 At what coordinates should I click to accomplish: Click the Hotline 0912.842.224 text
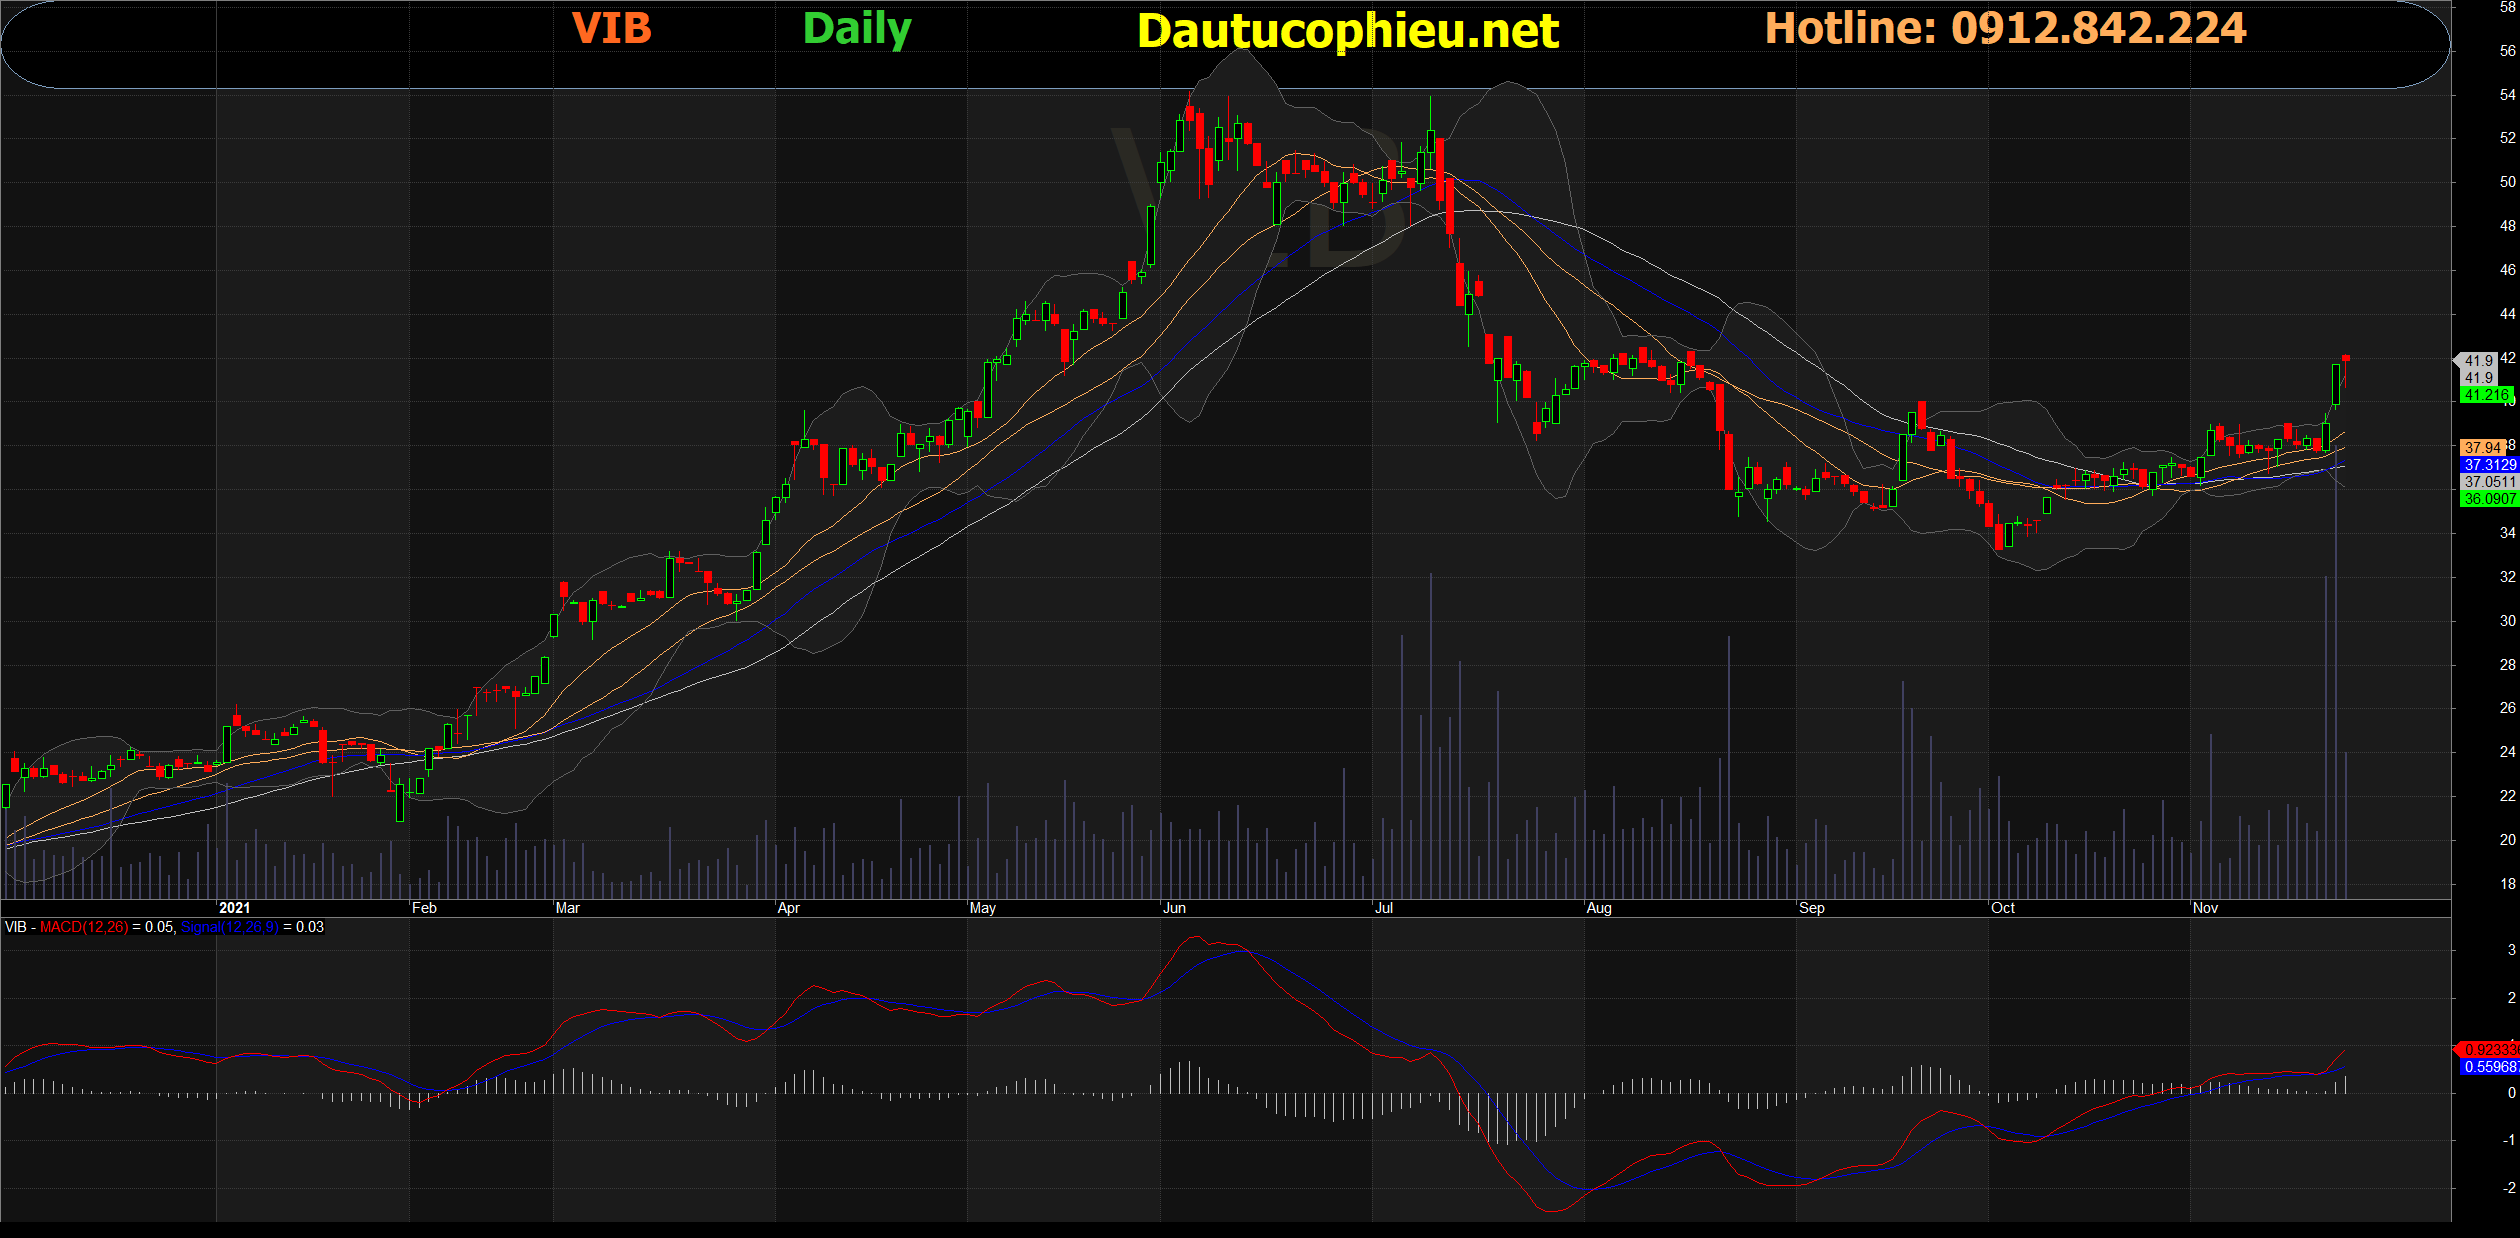point(2005,28)
